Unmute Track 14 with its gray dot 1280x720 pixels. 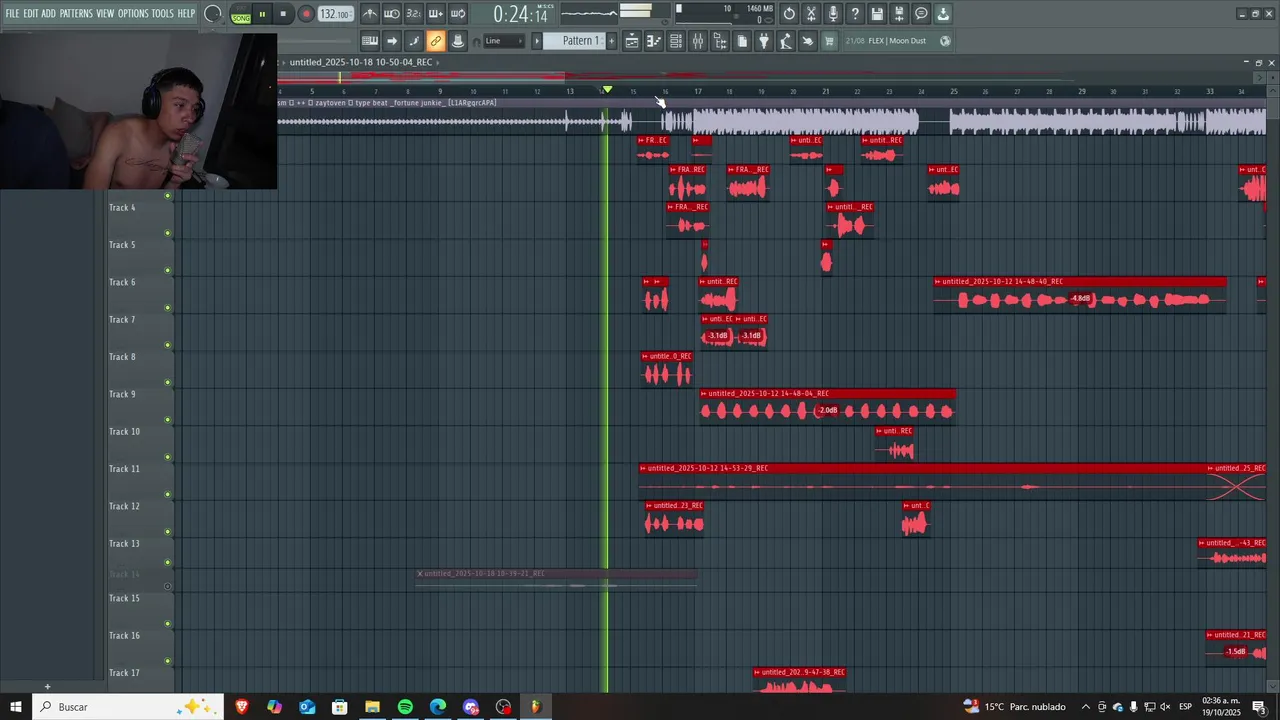(x=168, y=587)
